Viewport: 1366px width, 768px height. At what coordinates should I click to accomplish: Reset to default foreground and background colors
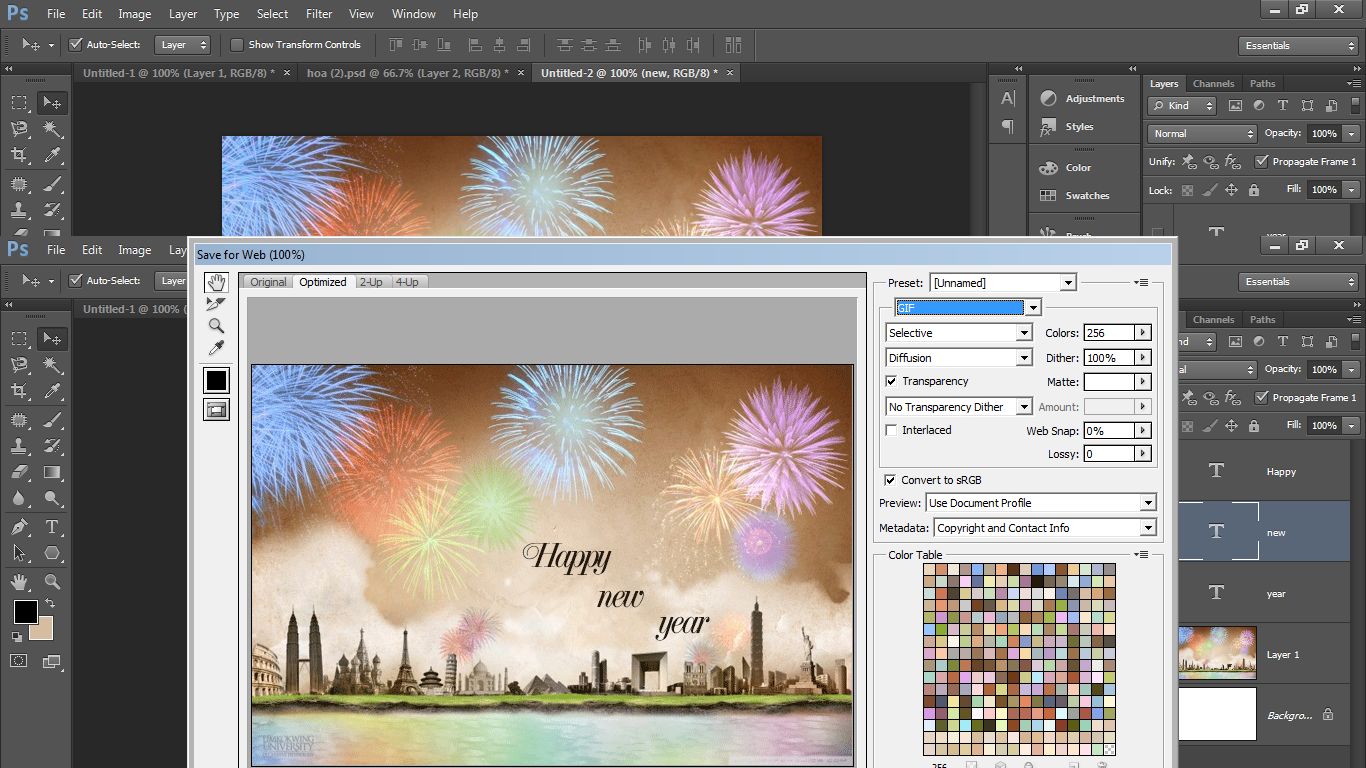[17, 637]
